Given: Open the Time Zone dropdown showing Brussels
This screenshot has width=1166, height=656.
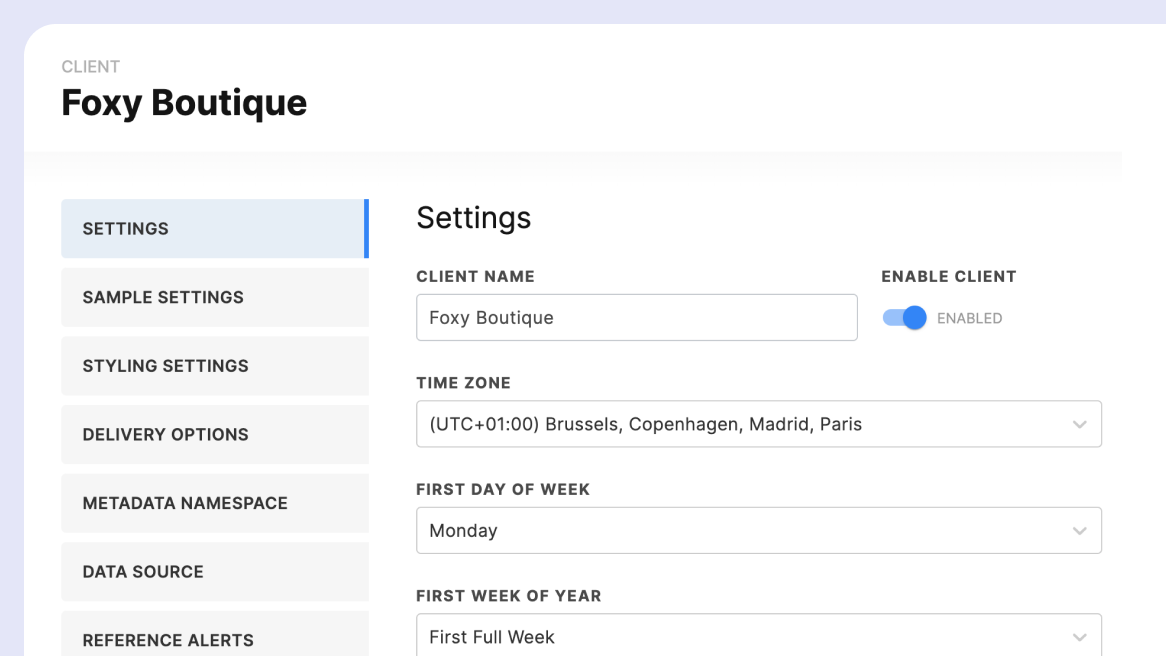Looking at the screenshot, I should [x=758, y=424].
